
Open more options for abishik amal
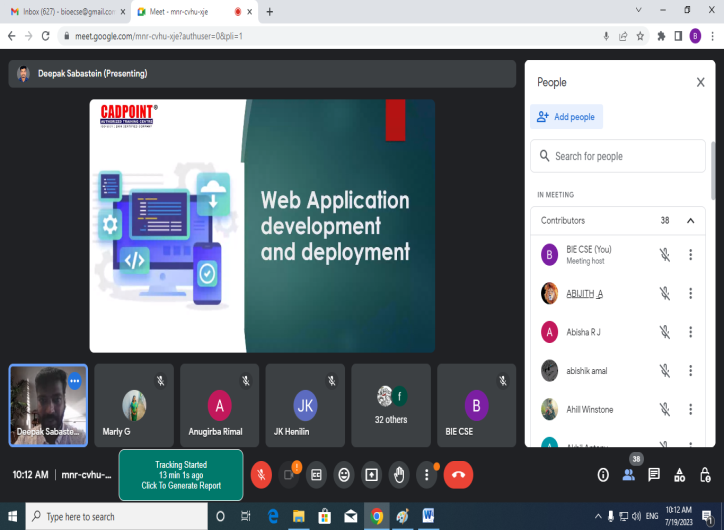click(x=690, y=370)
